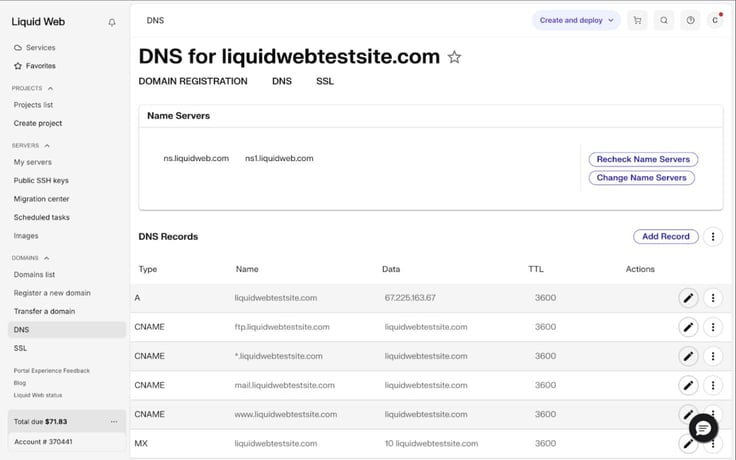Open more options for the mail CNAME record
The width and height of the screenshot is (736, 460).
tap(713, 385)
